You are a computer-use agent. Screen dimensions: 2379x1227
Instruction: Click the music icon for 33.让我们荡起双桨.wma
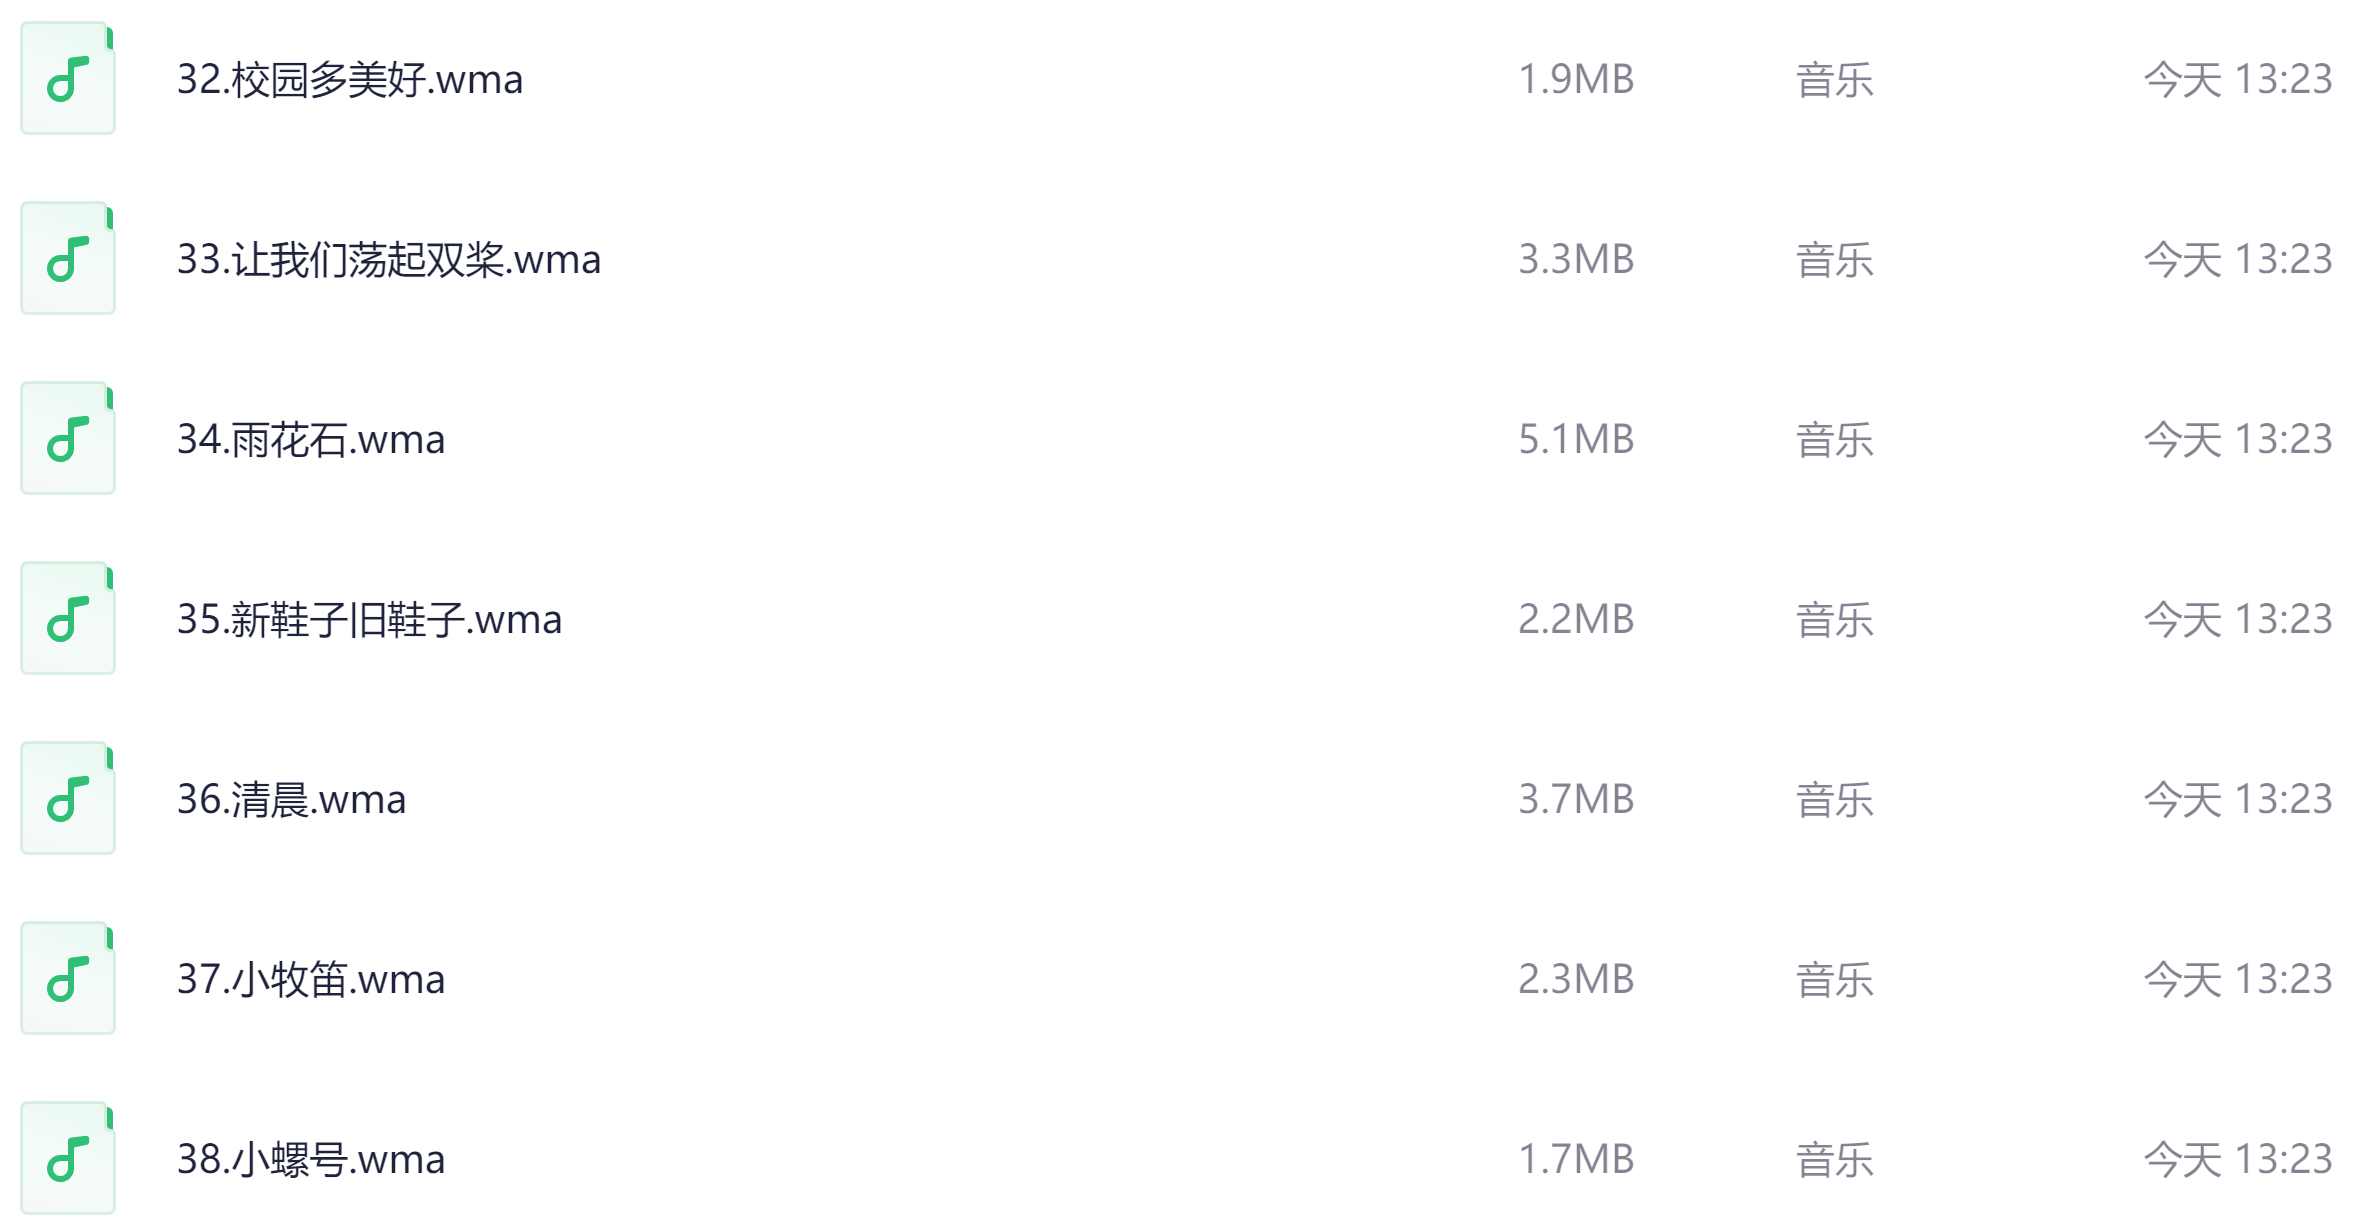click(x=68, y=259)
